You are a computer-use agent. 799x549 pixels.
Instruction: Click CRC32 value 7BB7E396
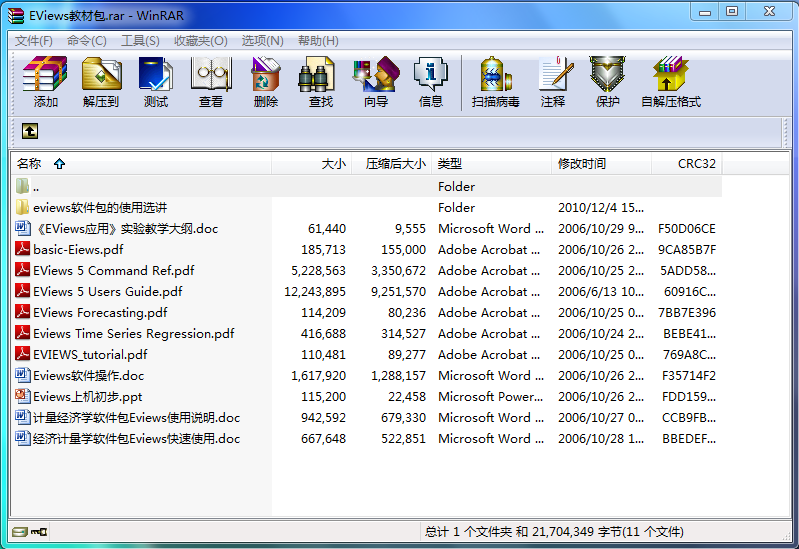[686, 312]
